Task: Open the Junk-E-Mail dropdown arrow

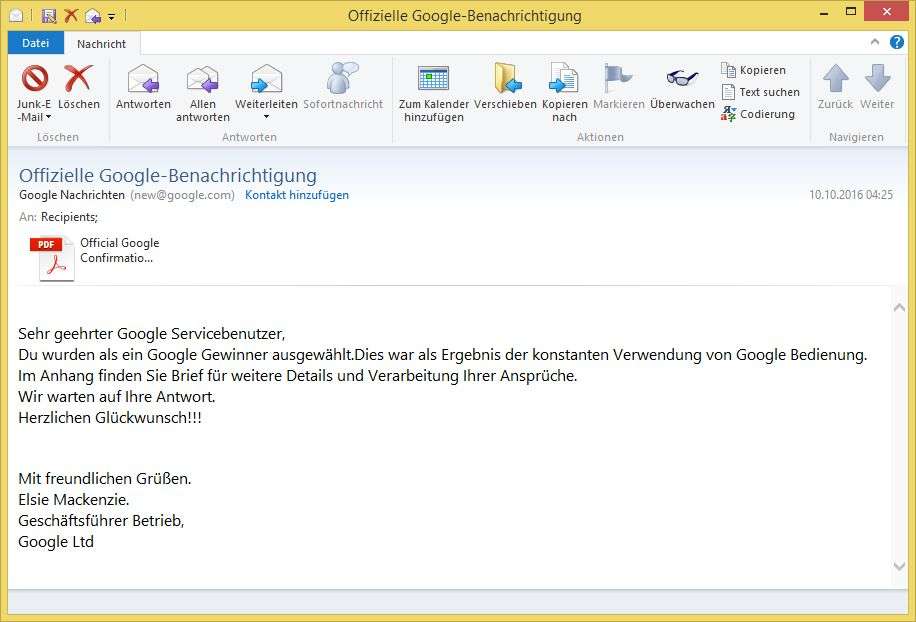Action: (x=48, y=117)
